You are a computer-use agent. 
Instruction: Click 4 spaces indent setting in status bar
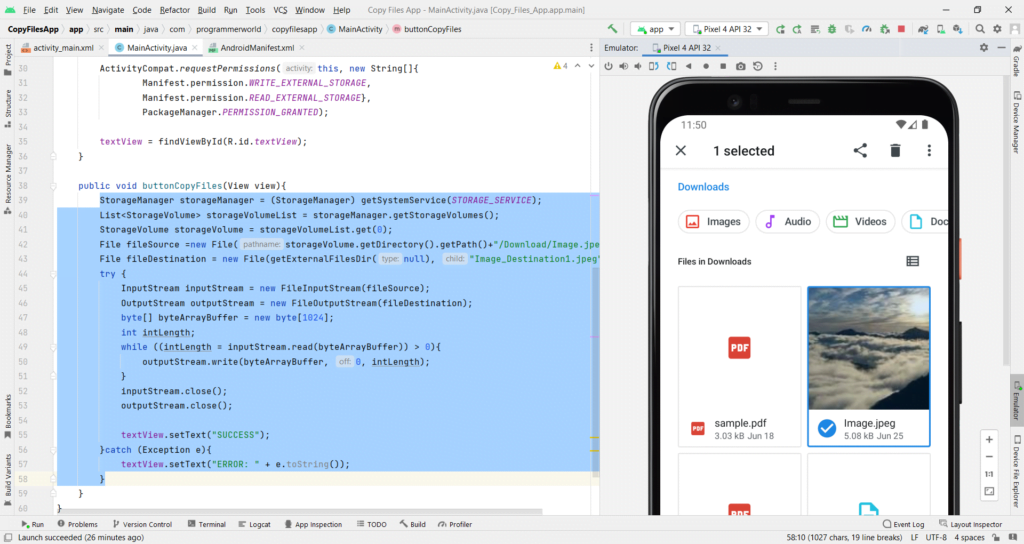(x=969, y=537)
